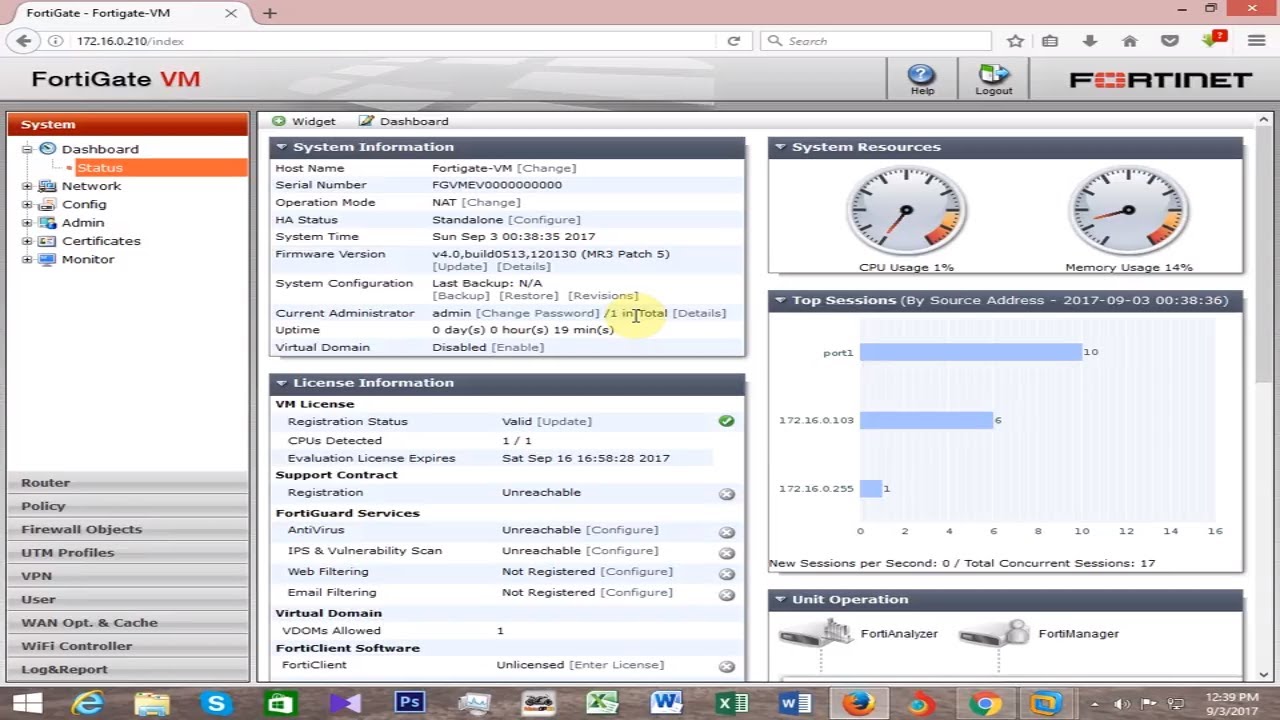
Task: Expand the Monitor tree node
Action: pyautogui.click(x=27, y=259)
